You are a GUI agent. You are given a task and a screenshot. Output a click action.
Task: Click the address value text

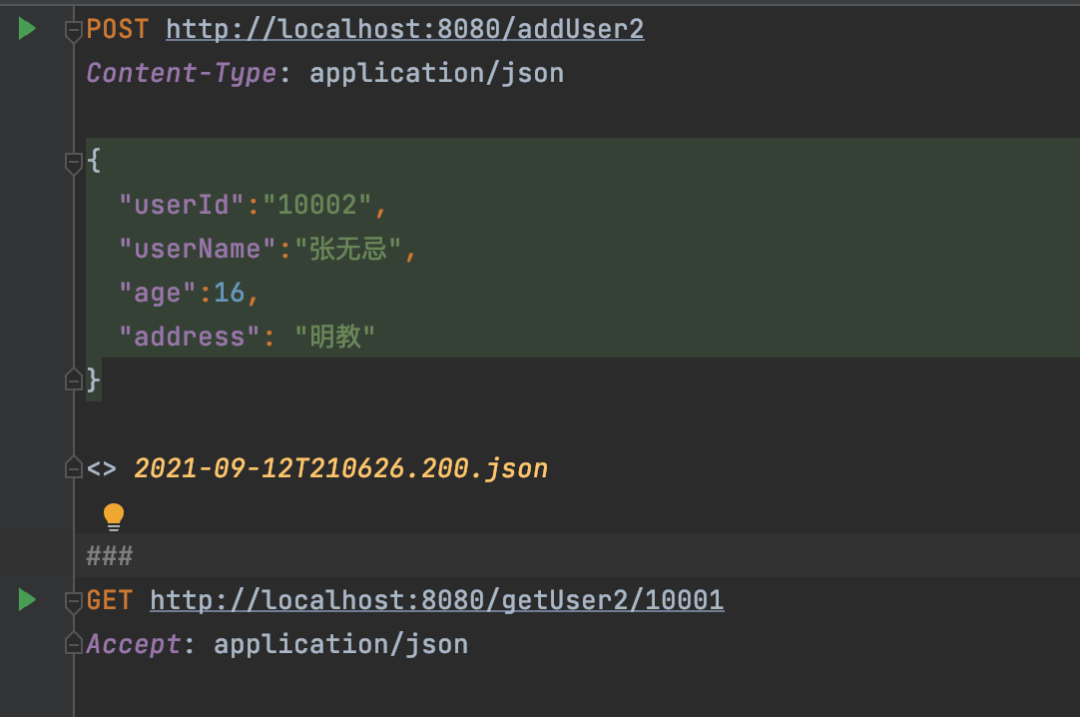point(335,337)
